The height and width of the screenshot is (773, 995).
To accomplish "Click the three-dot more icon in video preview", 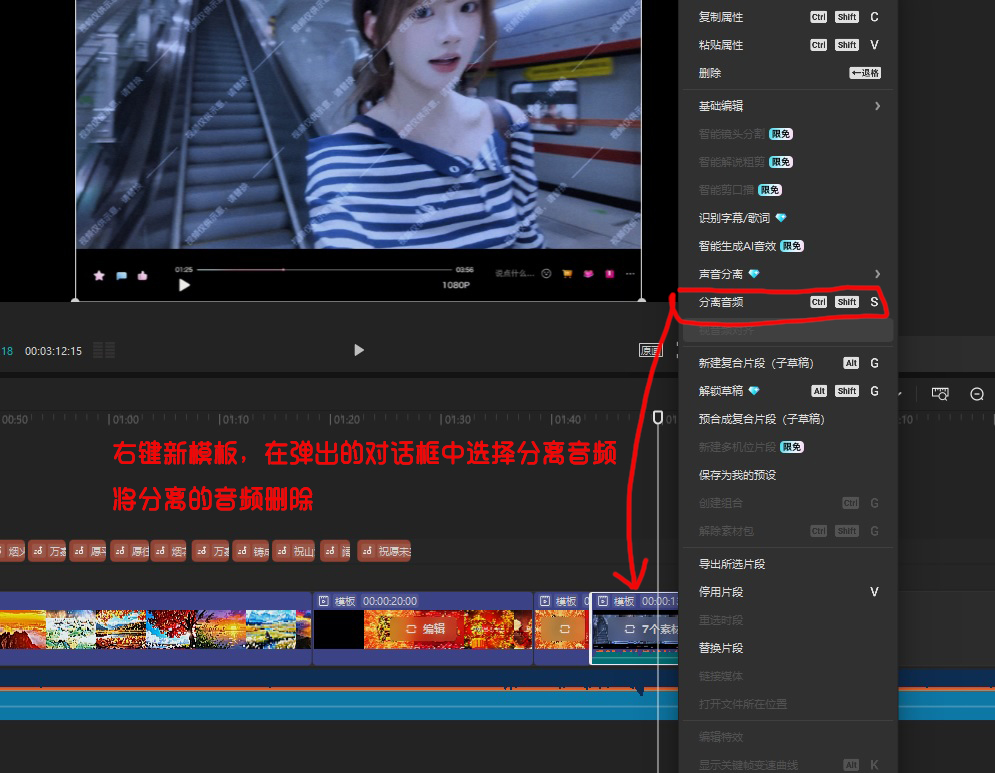I will [630, 273].
